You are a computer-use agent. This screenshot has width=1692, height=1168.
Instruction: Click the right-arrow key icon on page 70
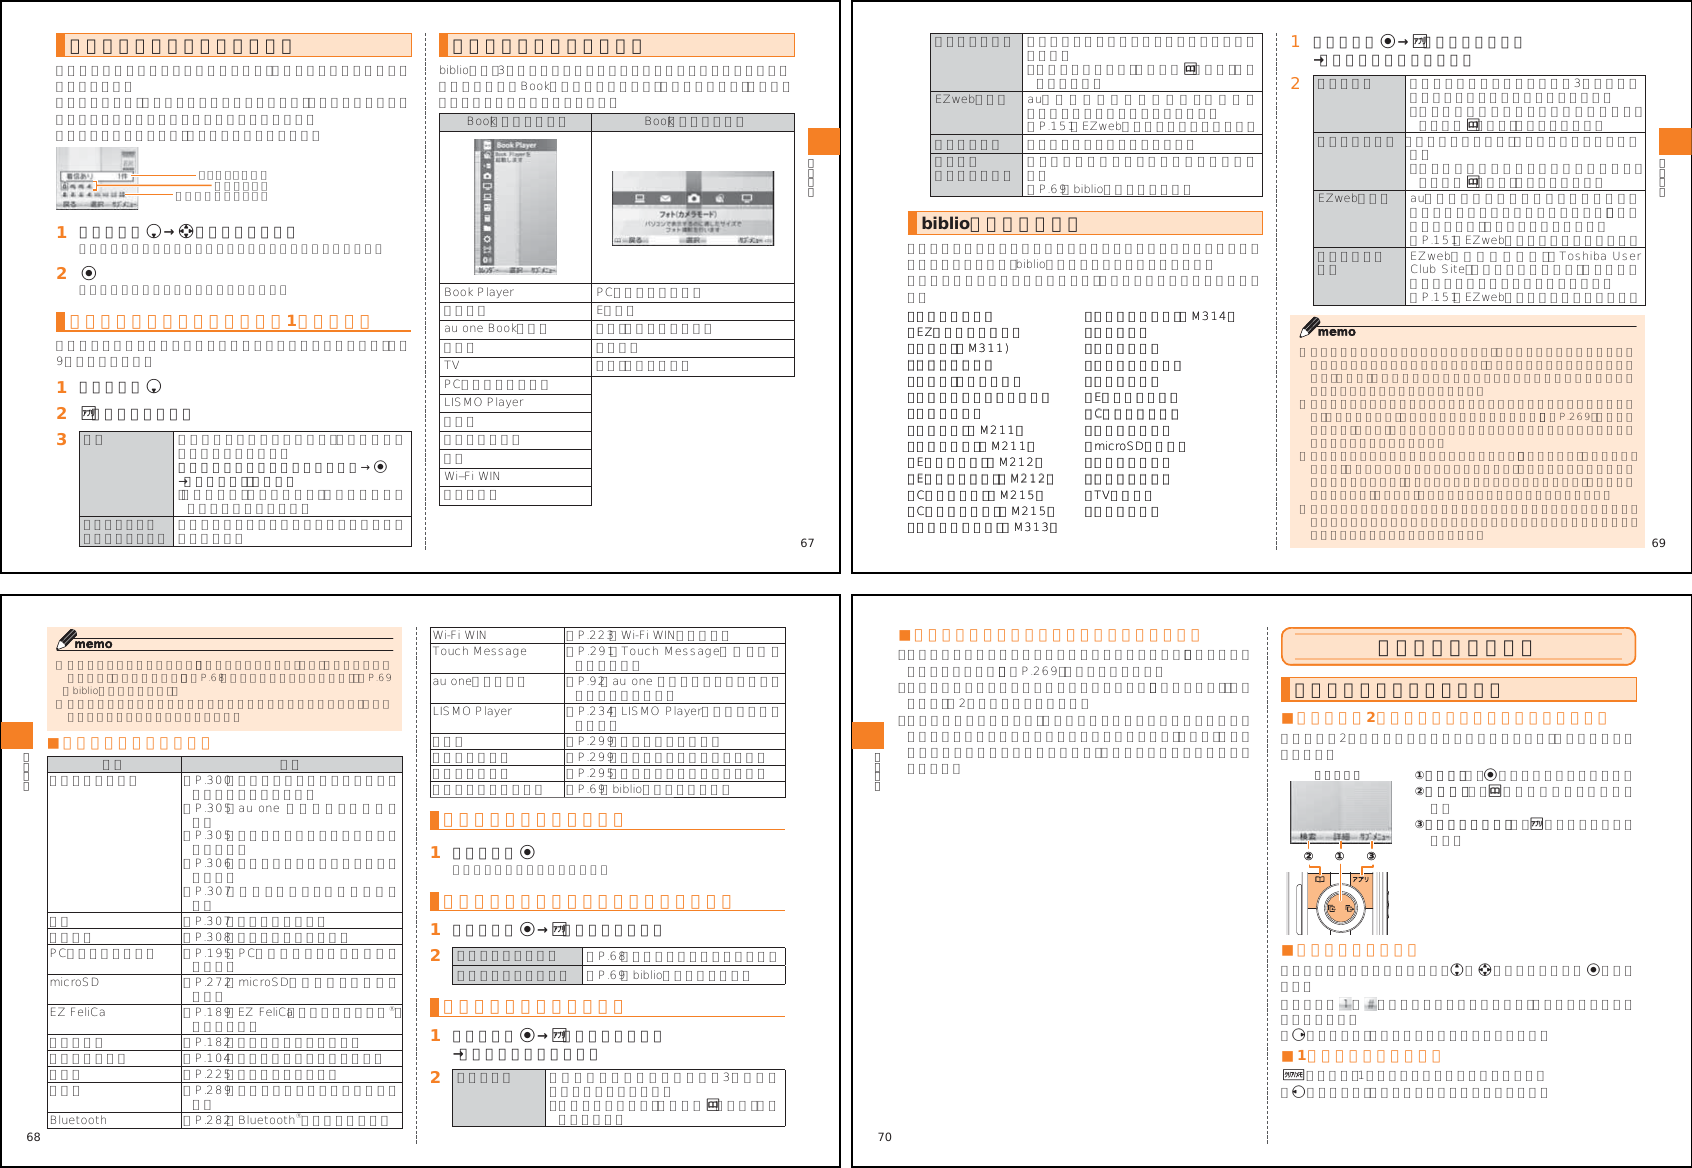point(1298,1036)
